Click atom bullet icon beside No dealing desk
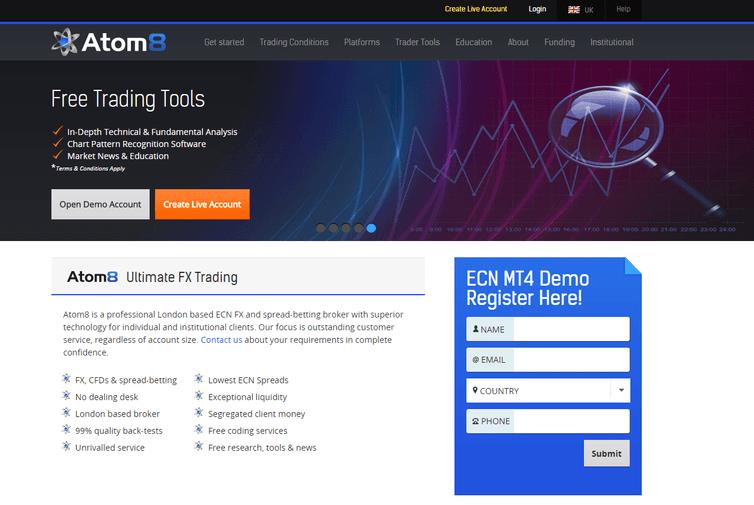The image size is (754, 505). point(66,396)
